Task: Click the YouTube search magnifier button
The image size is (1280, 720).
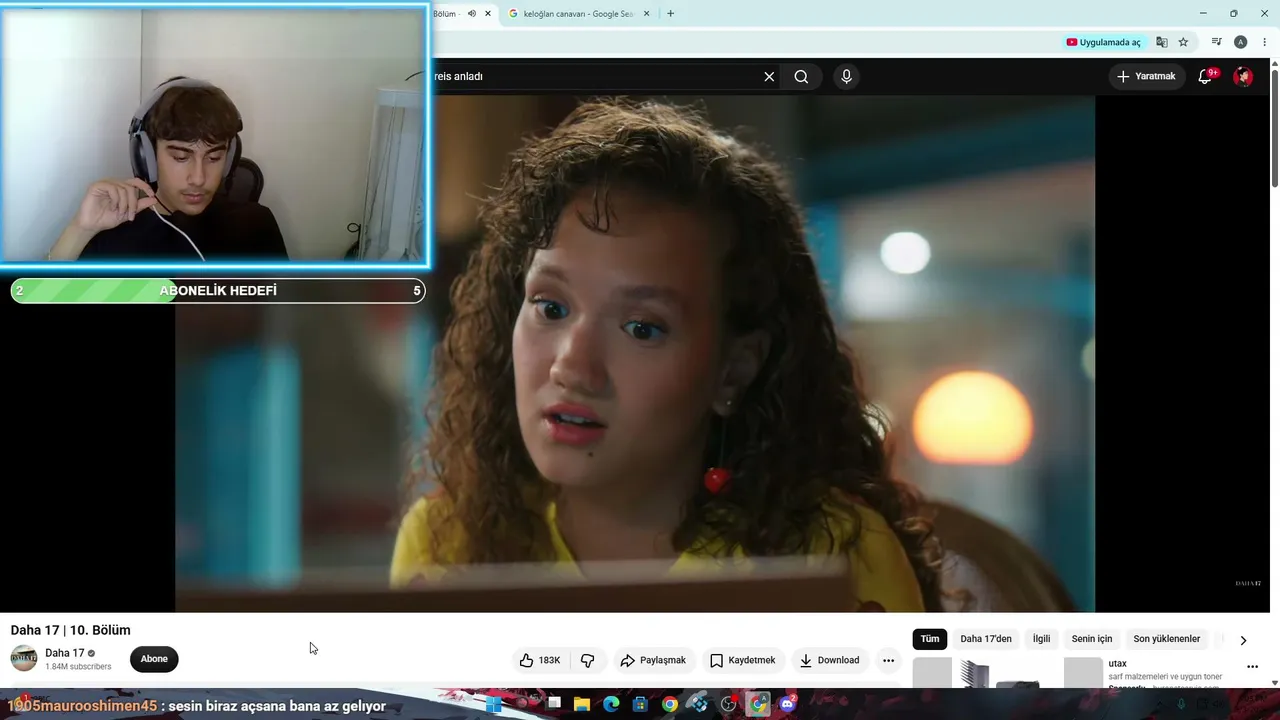Action: [801, 77]
